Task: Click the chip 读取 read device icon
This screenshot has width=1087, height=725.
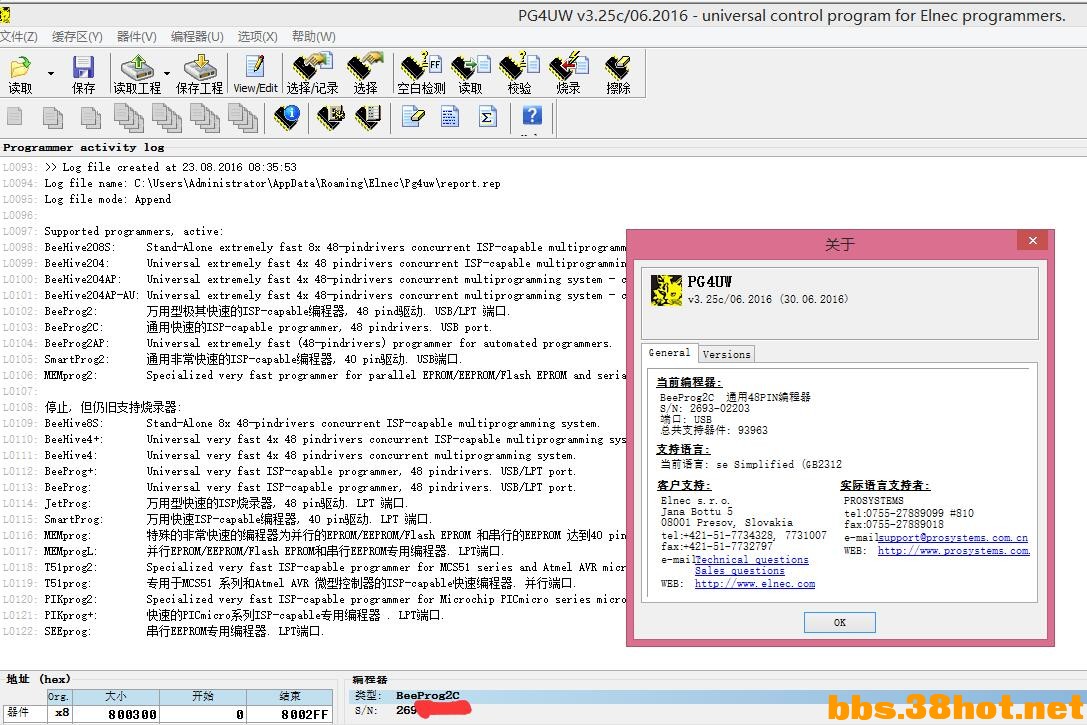Action: click(471, 73)
